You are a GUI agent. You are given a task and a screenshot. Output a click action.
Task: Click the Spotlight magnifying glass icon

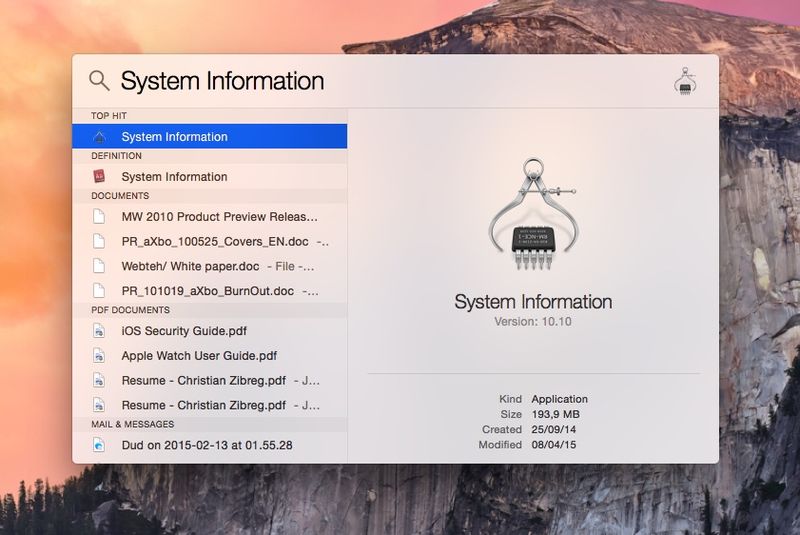point(99,81)
